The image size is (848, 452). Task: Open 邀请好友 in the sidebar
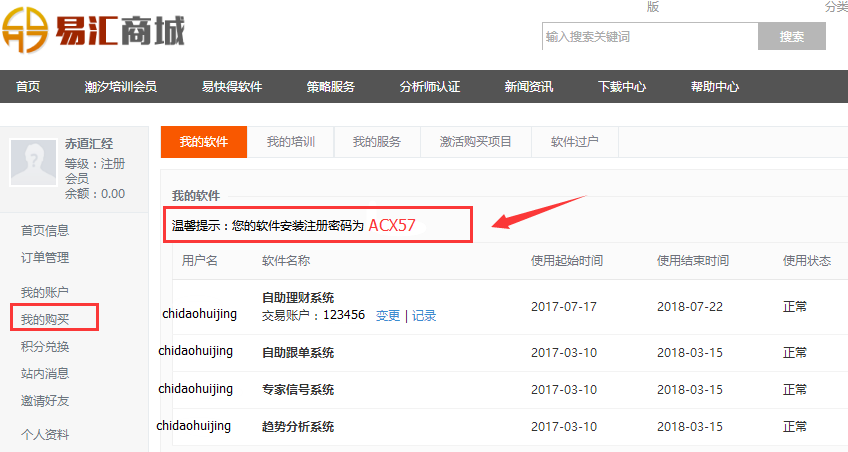(45, 401)
